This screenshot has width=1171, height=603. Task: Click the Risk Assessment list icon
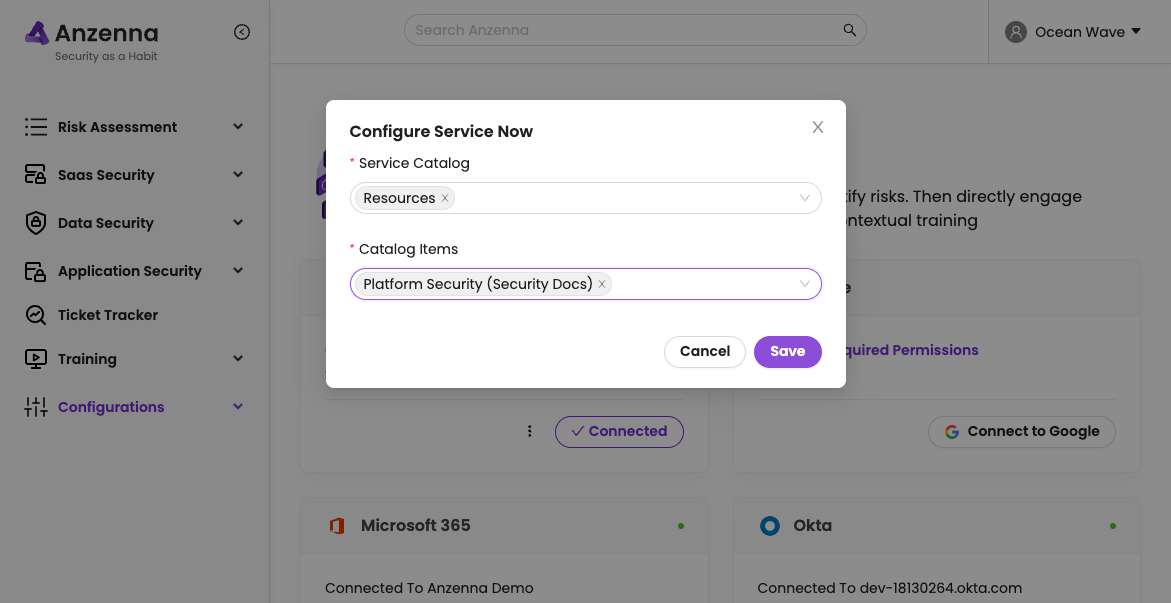[36, 127]
